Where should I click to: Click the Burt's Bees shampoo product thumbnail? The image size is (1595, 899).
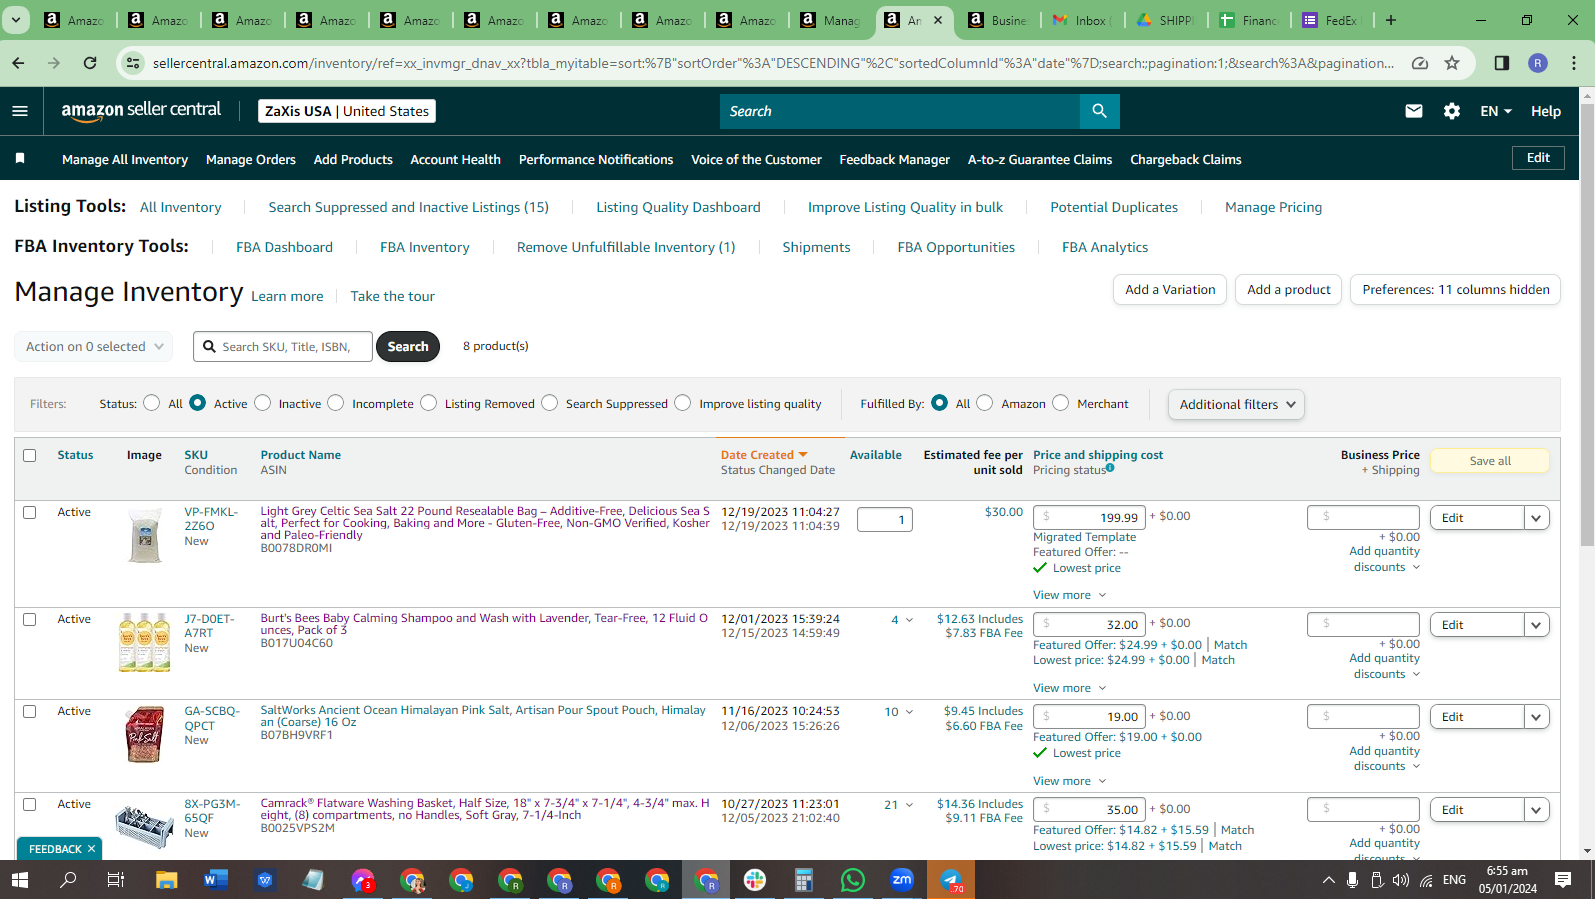pos(144,642)
